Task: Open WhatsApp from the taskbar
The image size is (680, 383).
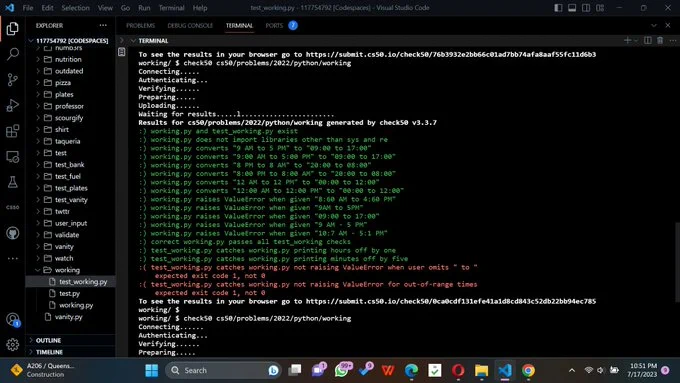Action: point(342,370)
